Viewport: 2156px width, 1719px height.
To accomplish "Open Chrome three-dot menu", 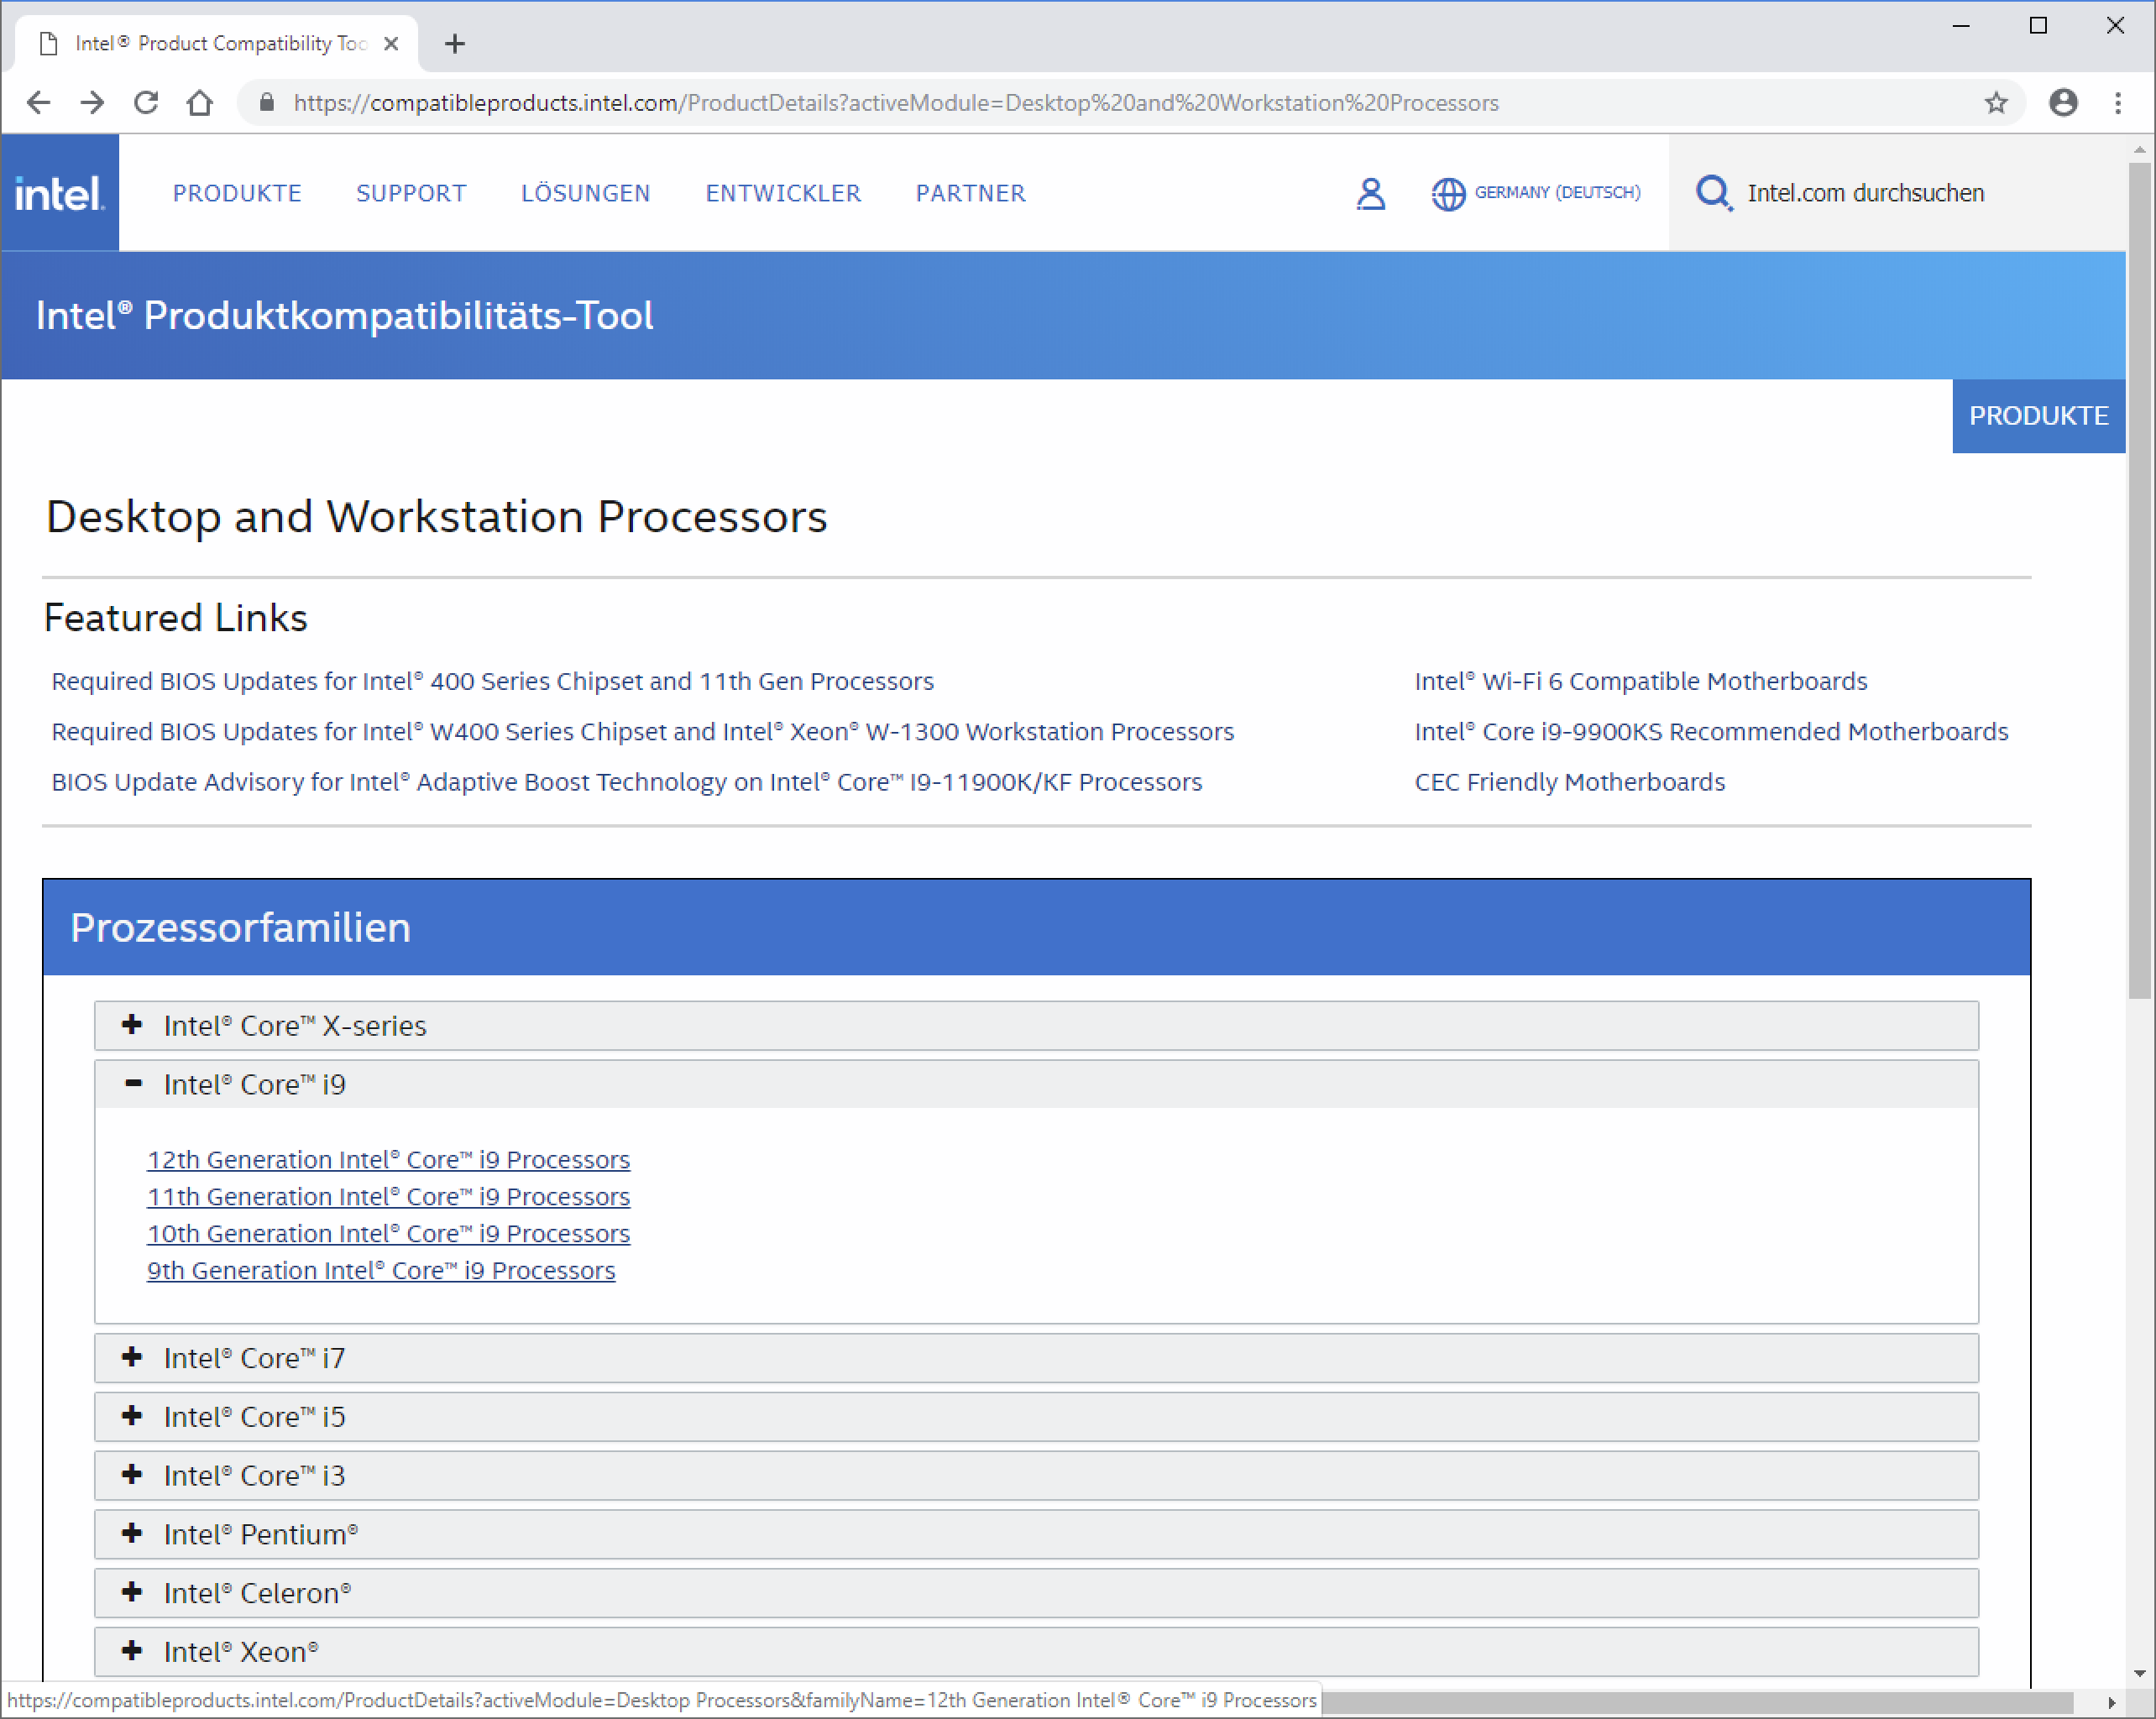I will [2117, 103].
